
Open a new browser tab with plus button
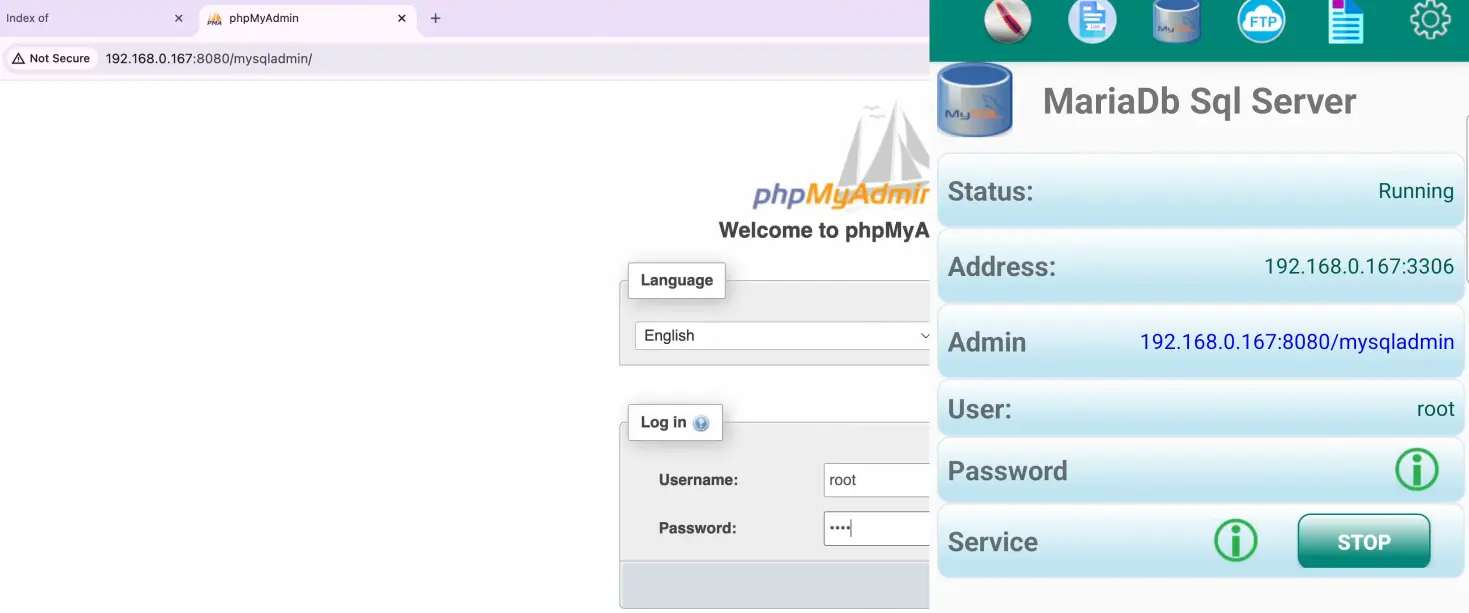(435, 18)
